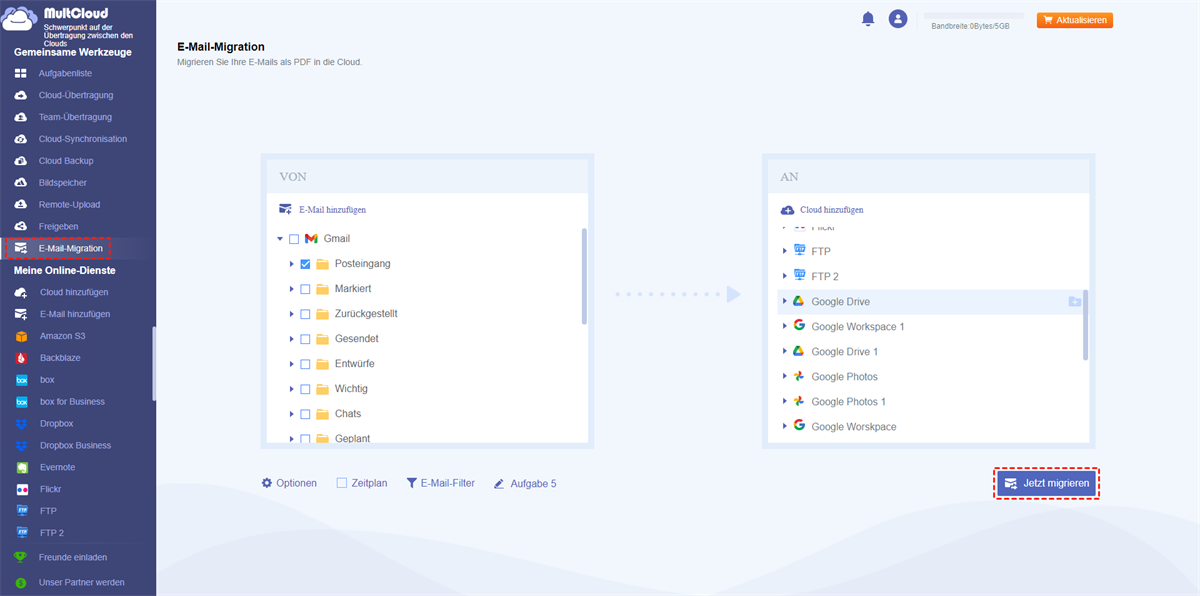1200x596 pixels.
Task: Enable the Zeitplan checkbox
Action: pos(342,483)
